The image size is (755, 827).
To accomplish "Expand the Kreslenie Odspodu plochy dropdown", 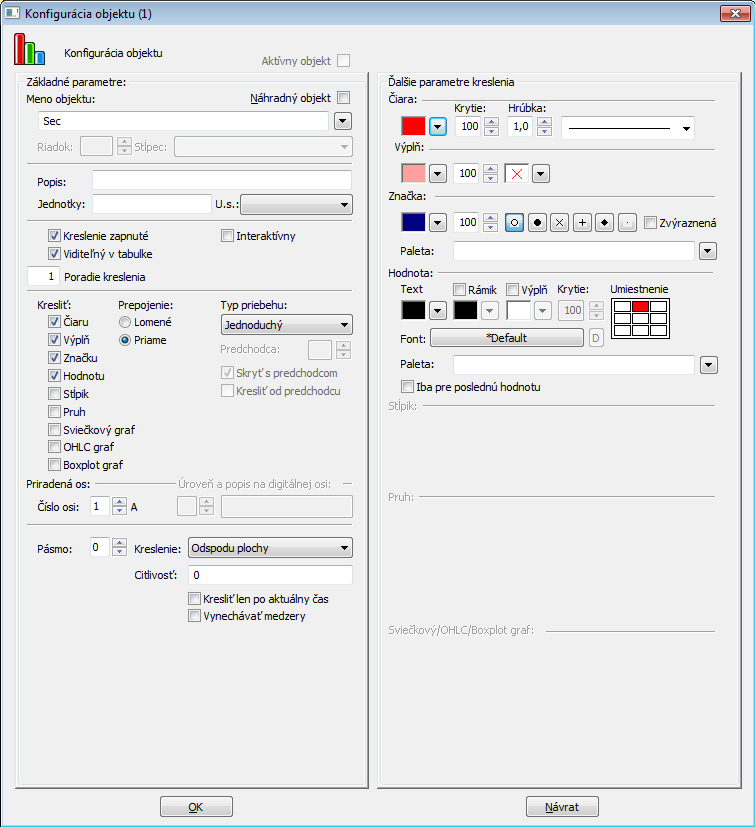I will click(x=270, y=547).
